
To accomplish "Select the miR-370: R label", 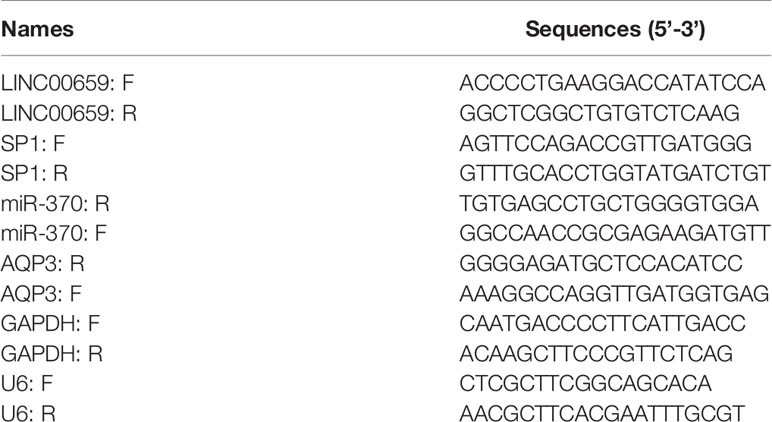I will tap(55, 203).
